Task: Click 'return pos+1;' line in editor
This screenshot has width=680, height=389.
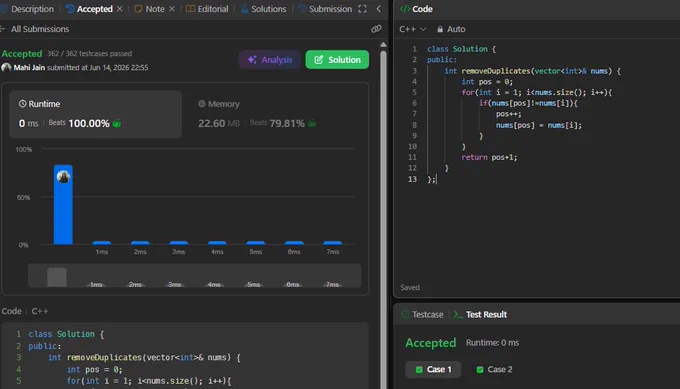Action: point(489,157)
